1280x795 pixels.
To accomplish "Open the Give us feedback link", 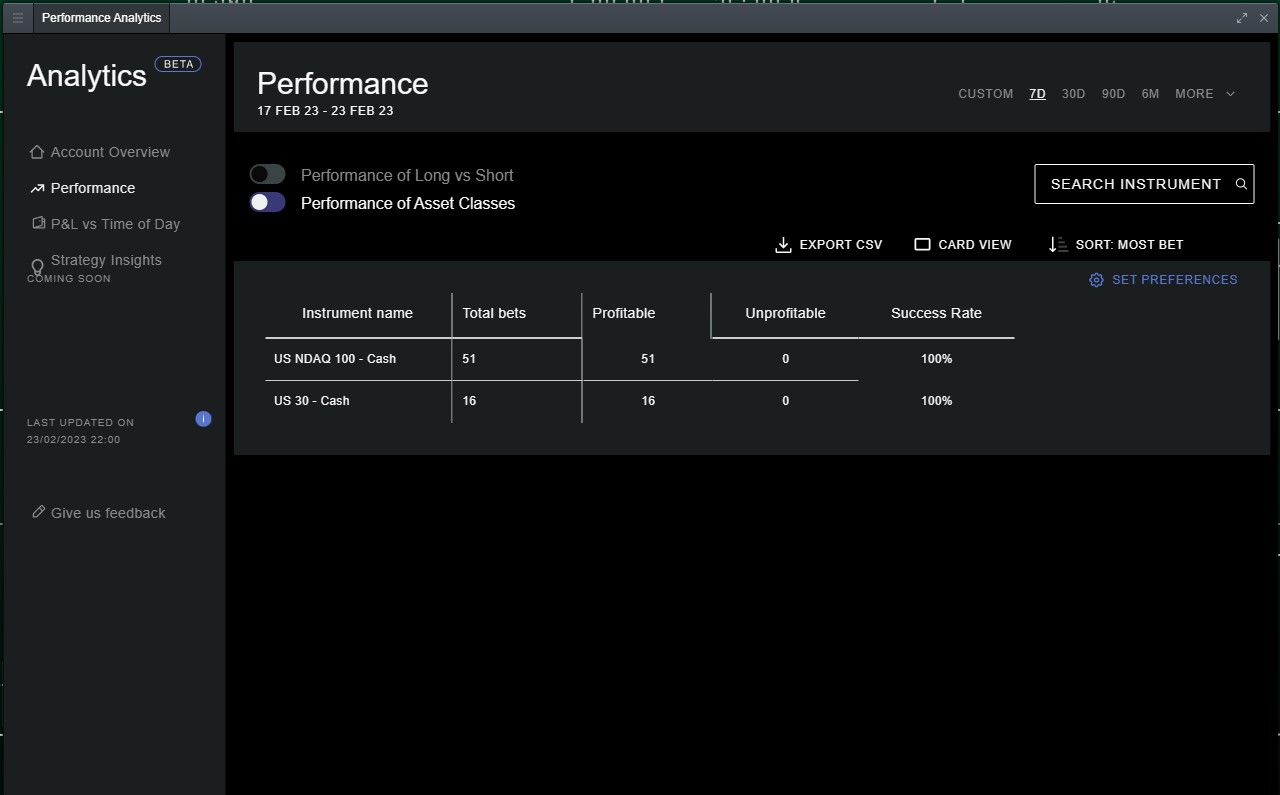I will click(108, 513).
